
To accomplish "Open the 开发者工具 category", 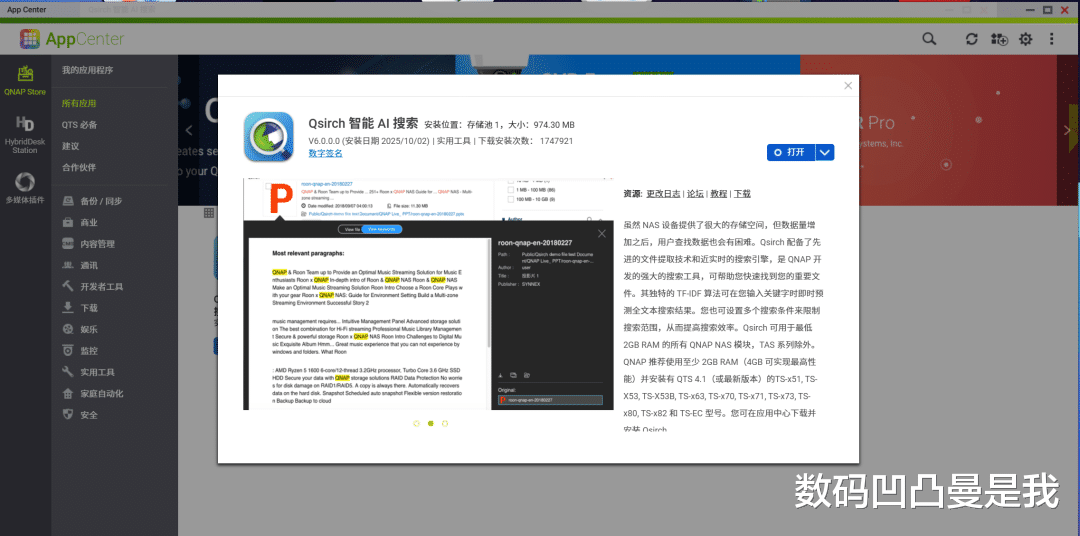I will click(x=92, y=287).
